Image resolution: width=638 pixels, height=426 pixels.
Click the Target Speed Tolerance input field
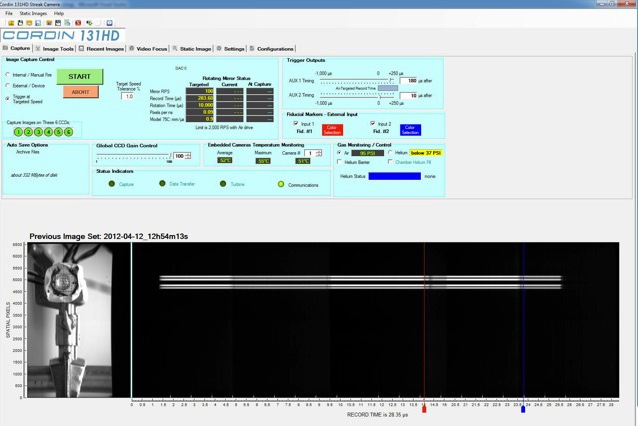pyautogui.click(x=126, y=96)
